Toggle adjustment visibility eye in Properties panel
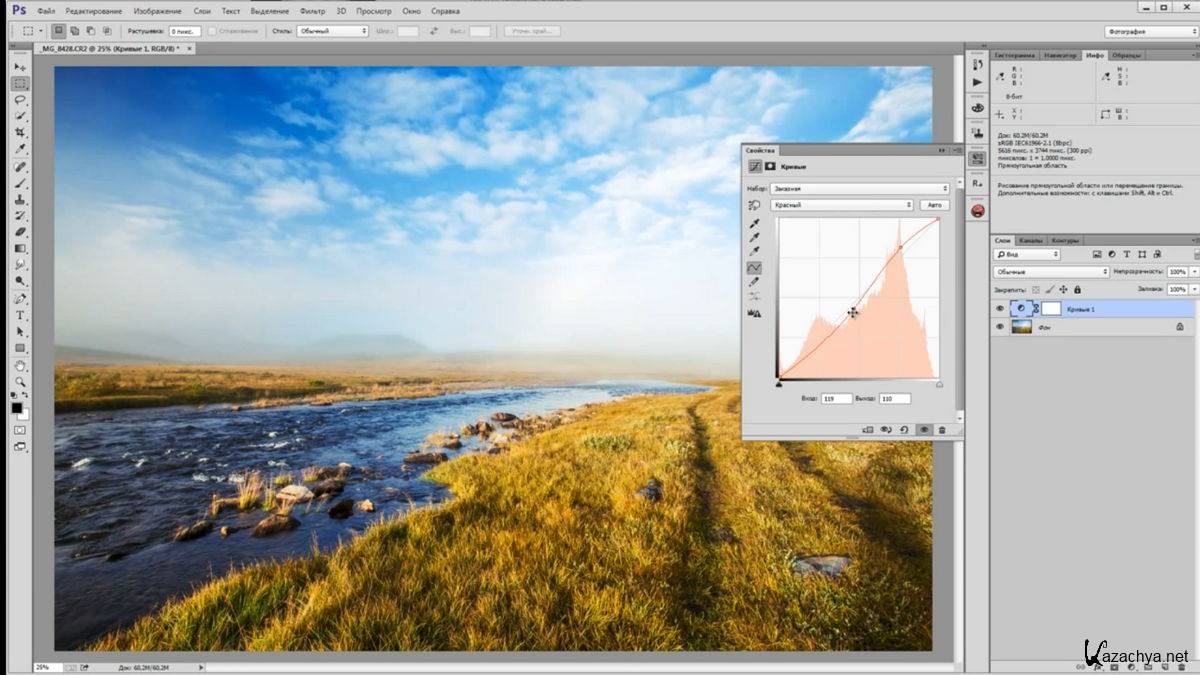 (923, 429)
